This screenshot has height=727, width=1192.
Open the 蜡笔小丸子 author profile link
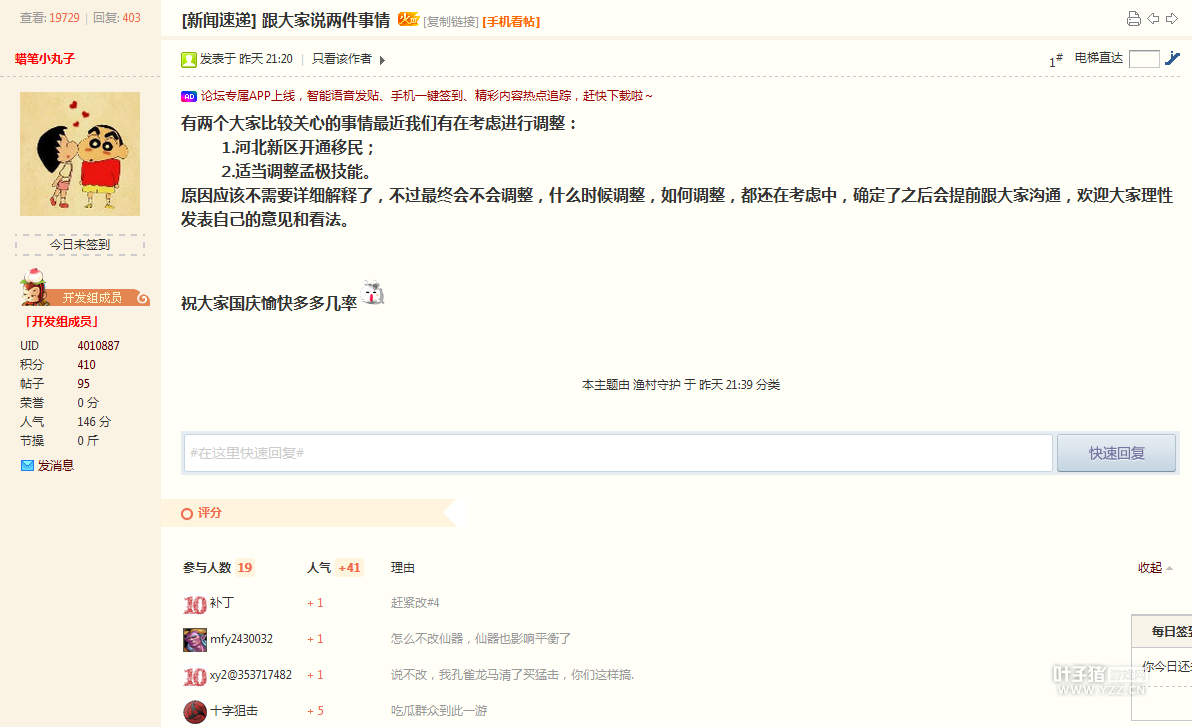[45, 59]
